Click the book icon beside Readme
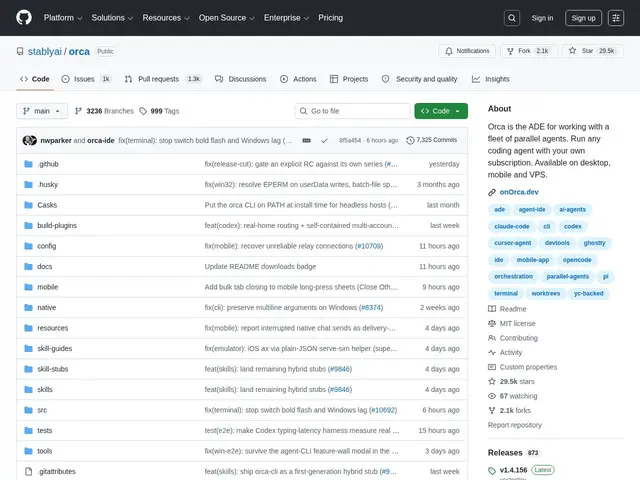 492,309
